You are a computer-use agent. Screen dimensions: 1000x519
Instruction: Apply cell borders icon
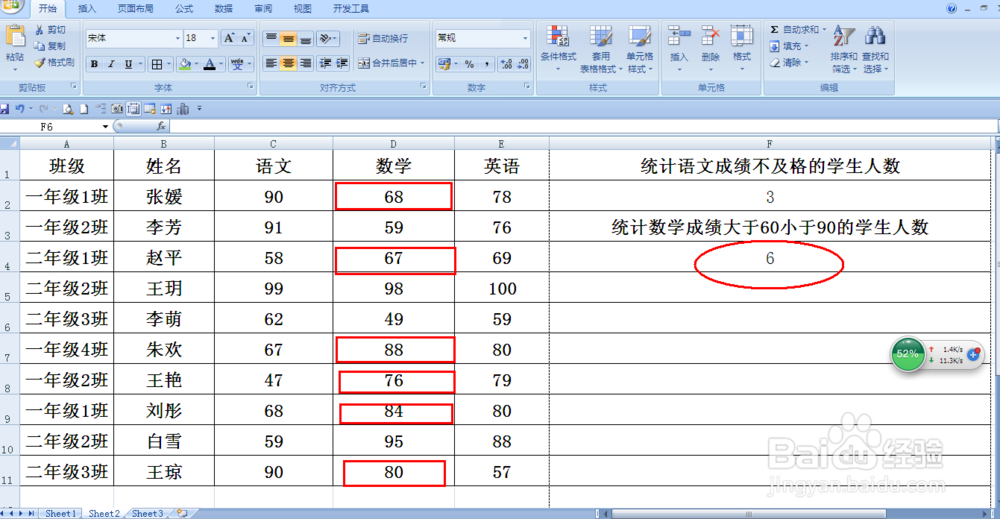coord(157,64)
